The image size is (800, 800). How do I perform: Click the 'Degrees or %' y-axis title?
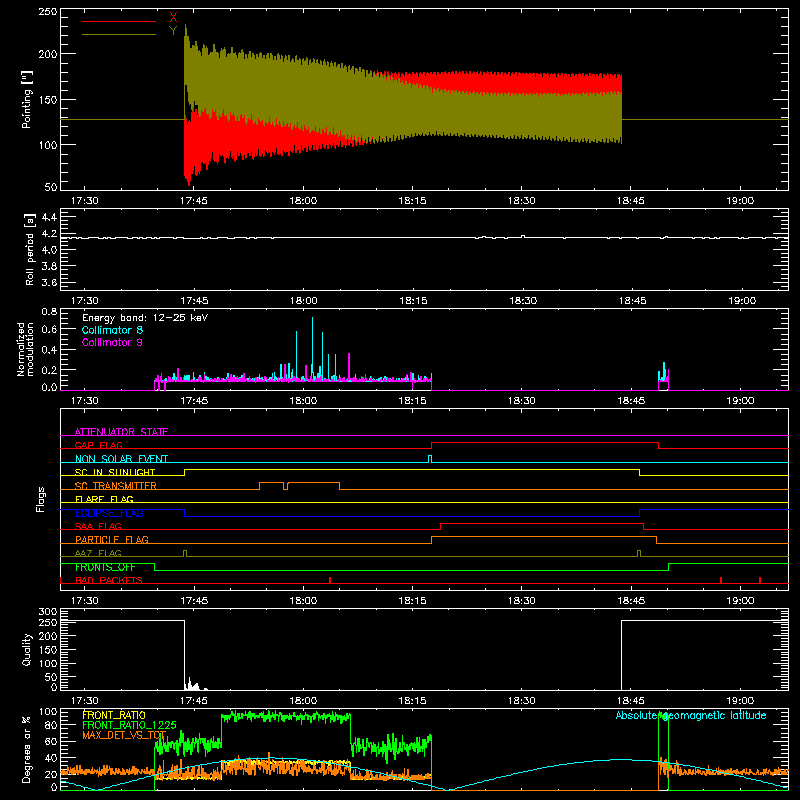(27, 749)
